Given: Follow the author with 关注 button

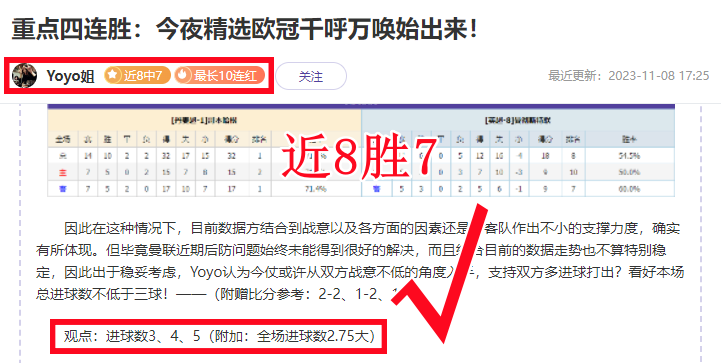Looking at the screenshot, I should pos(311,76).
